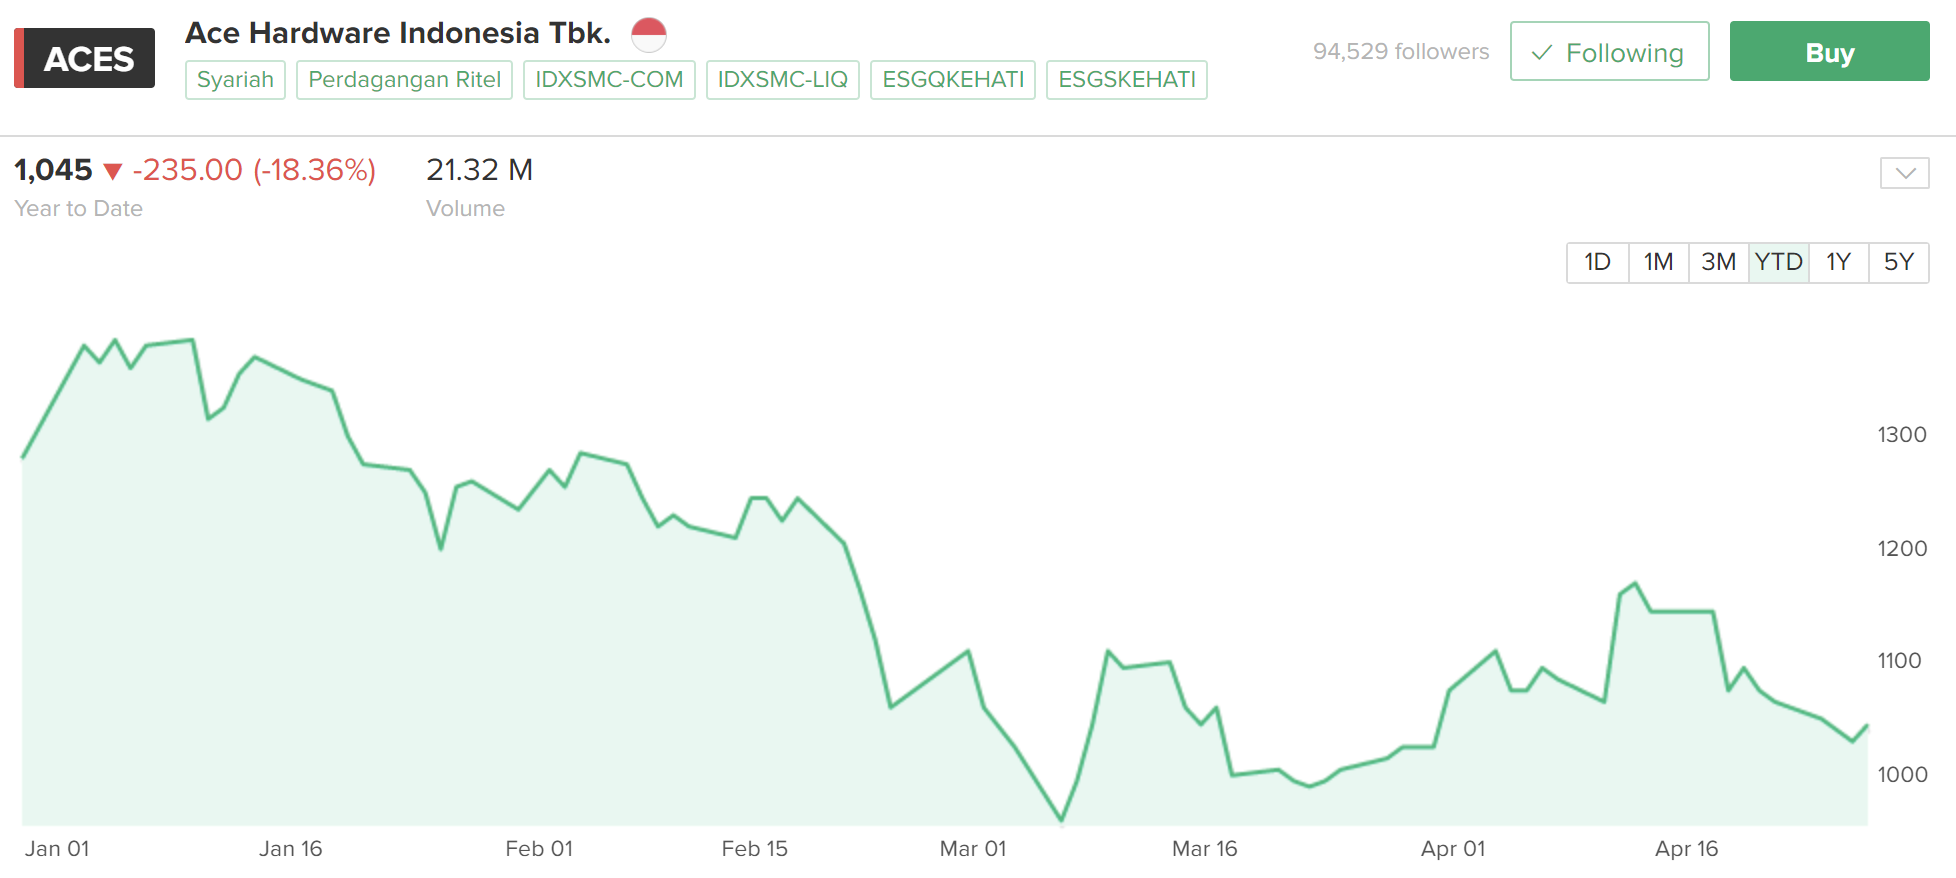
Task: Open the Perdagangan Ritel sector tag
Action: [x=404, y=80]
